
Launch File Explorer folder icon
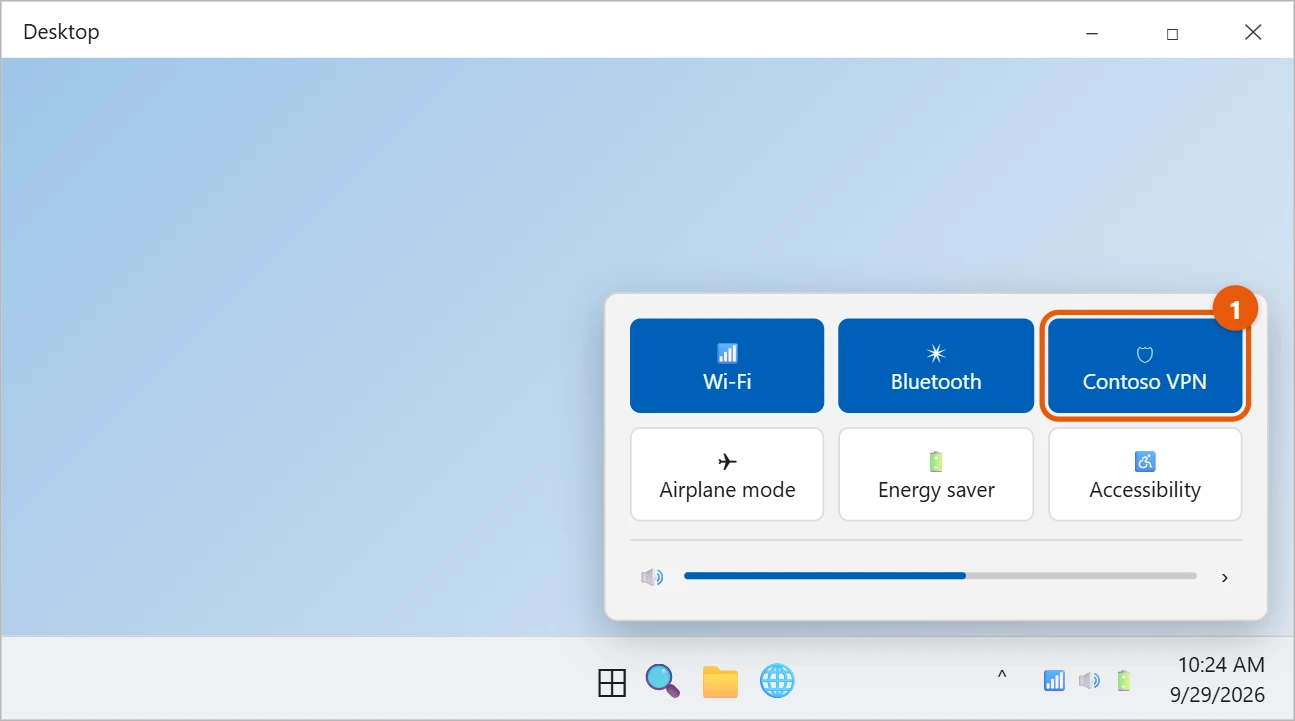(720, 682)
